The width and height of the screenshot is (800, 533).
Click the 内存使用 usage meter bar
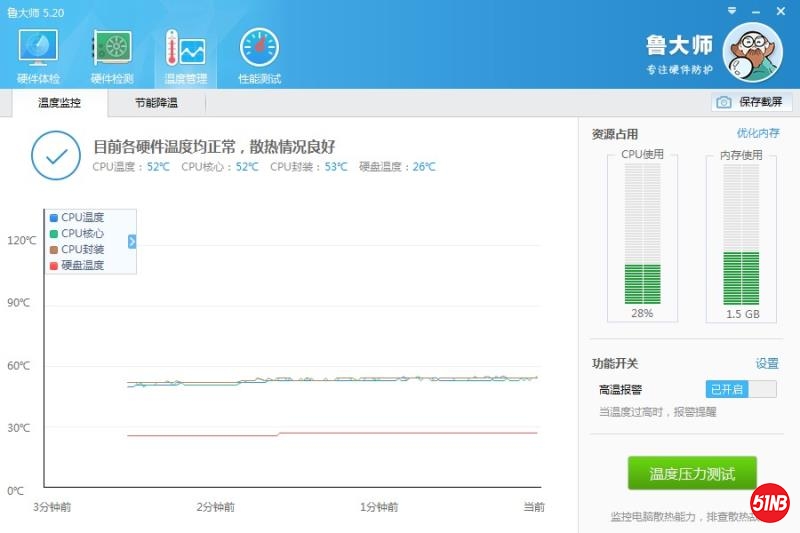tap(741, 233)
